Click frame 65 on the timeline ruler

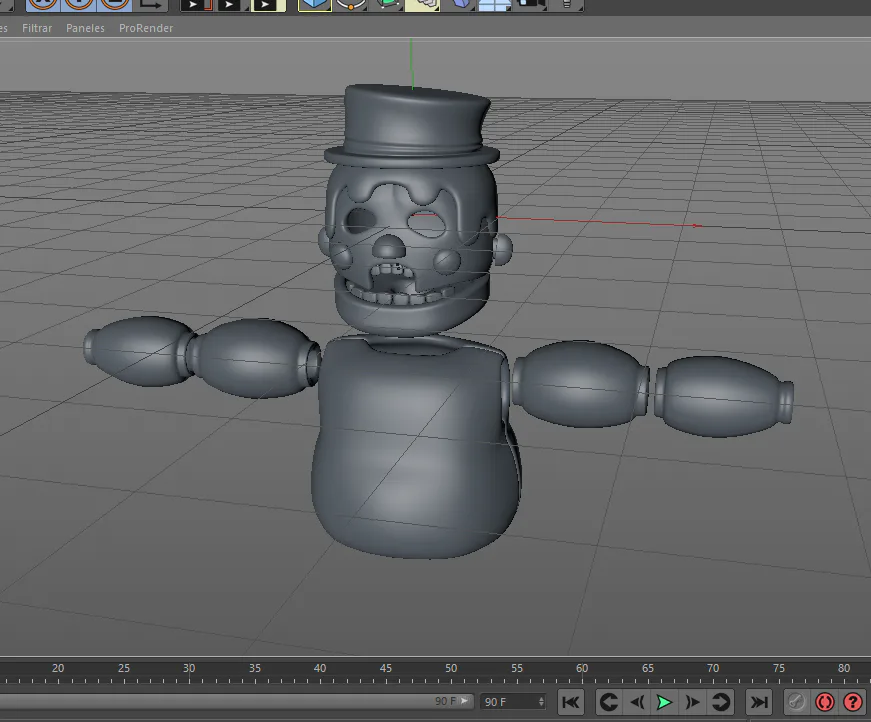(648, 669)
